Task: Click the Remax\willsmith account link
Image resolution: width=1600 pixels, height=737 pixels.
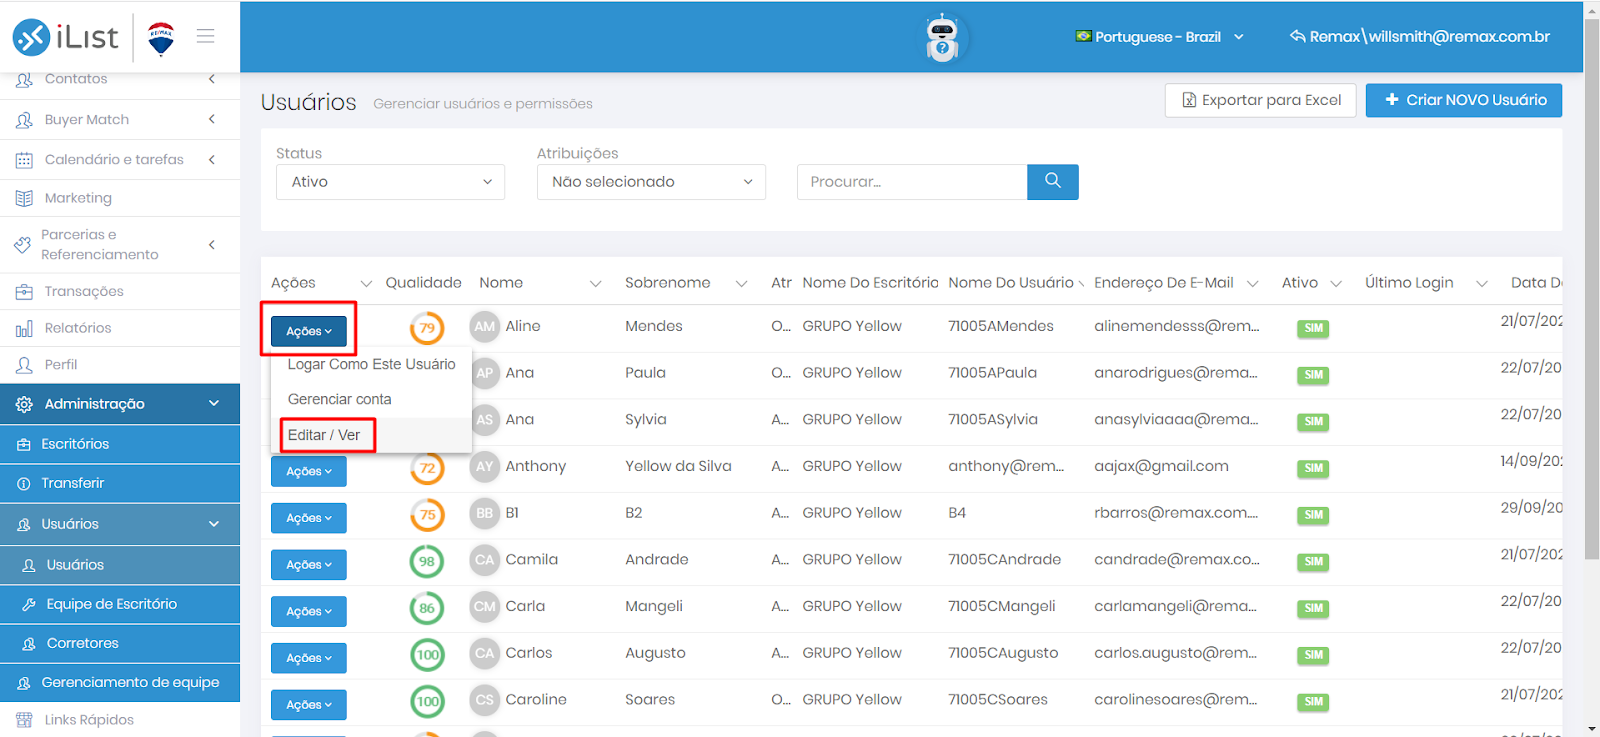Action: click(x=1420, y=37)
